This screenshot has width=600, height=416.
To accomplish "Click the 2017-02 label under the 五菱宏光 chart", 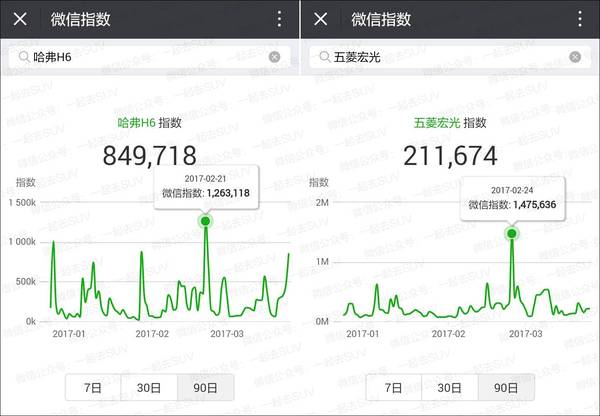I will [x=448, y=334].
